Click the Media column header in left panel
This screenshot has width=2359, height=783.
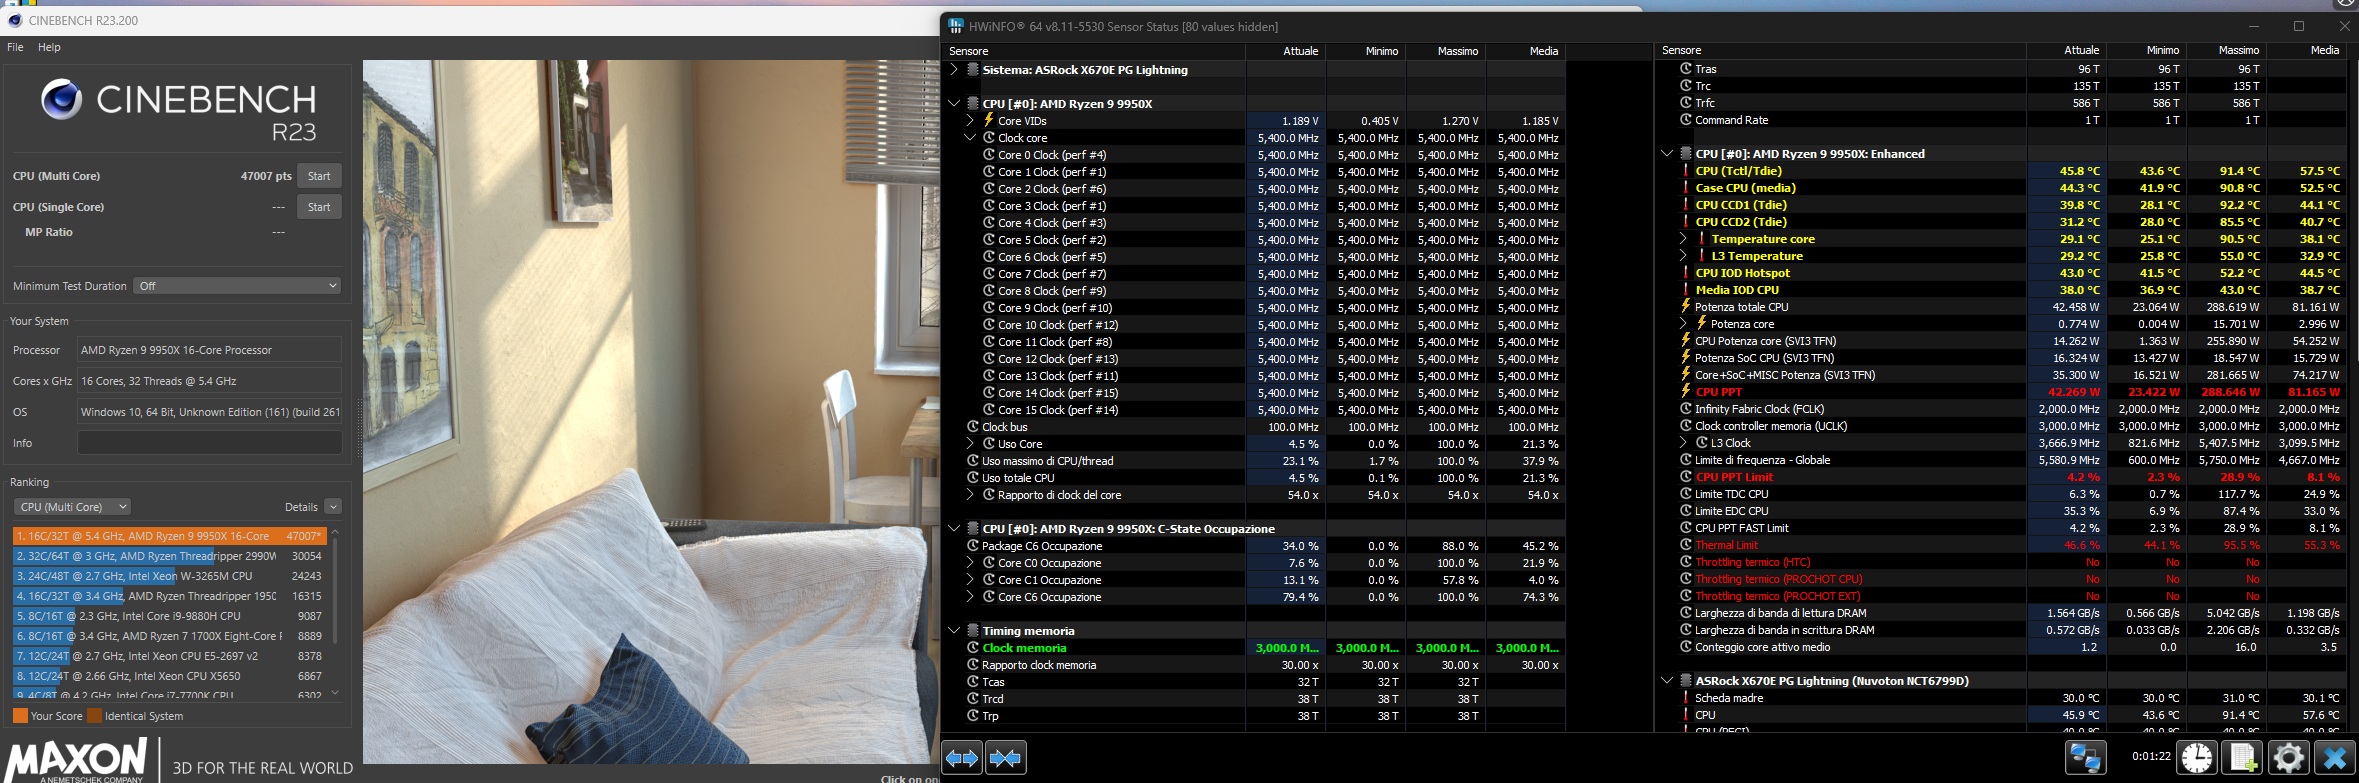click(x=1525, y=51)
